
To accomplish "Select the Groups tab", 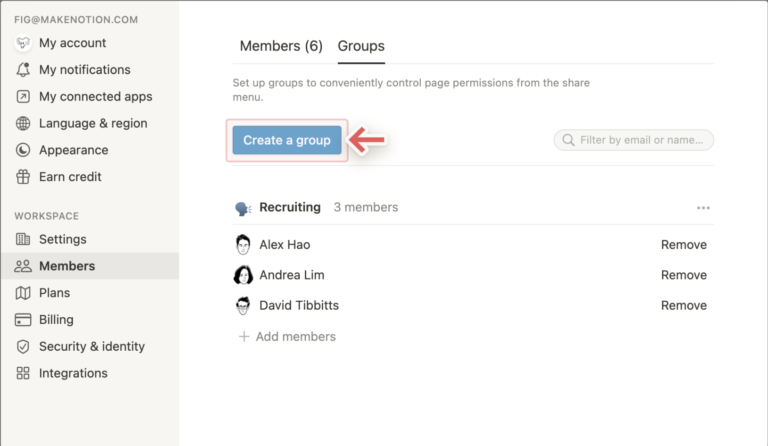I will click(361, 46).
